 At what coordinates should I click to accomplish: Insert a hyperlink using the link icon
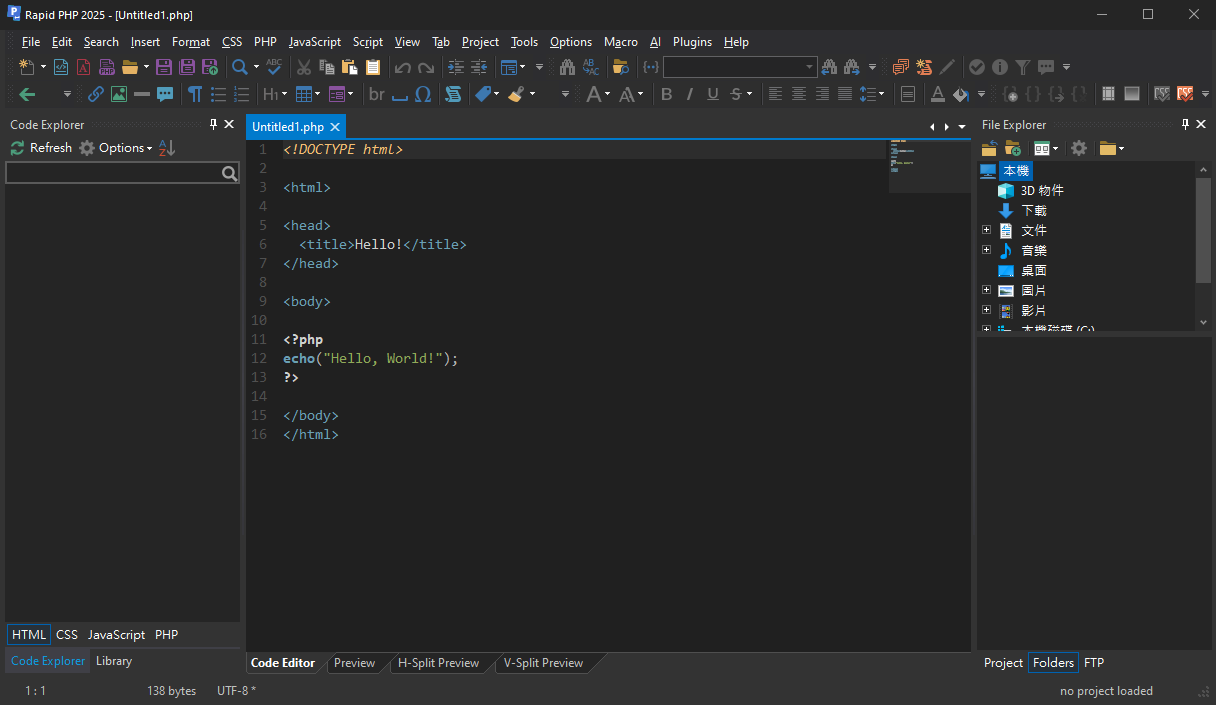pyautogui.click(x=96, y=94)
